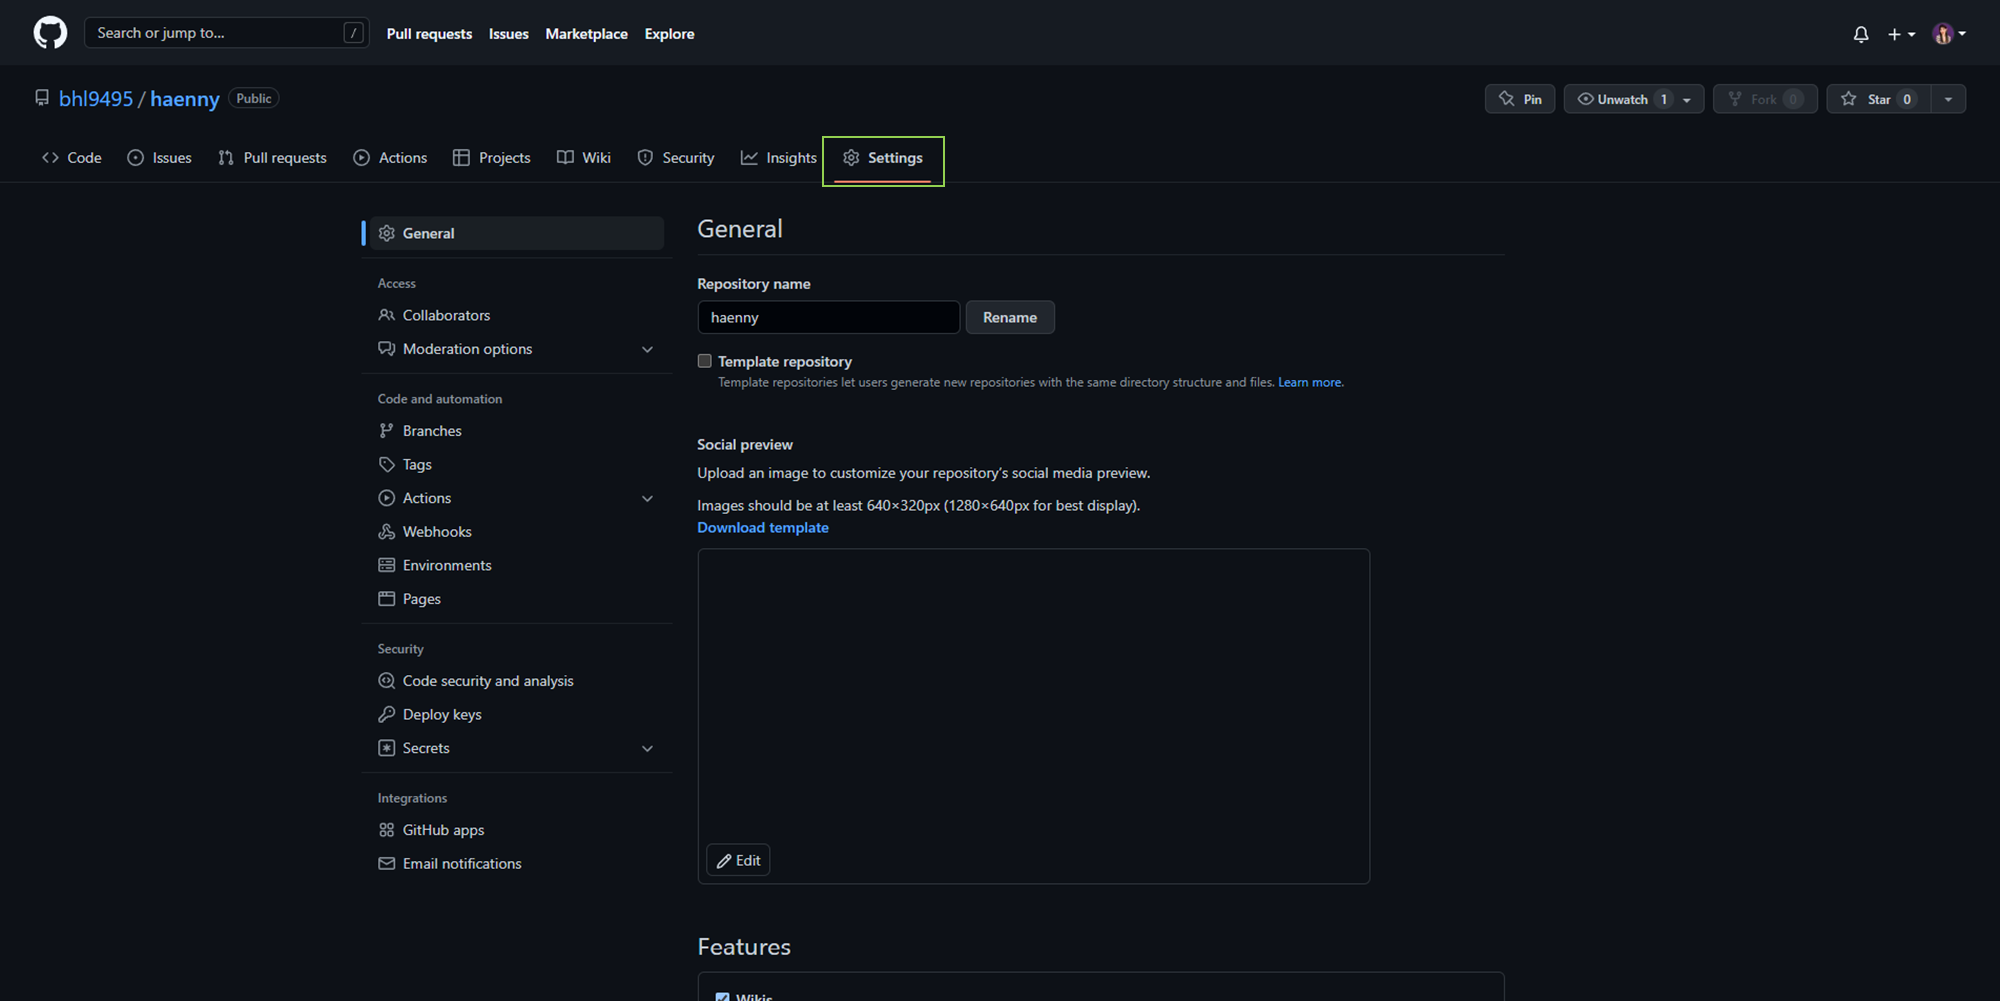Click the Code security and analysis icon
2000x1001 pixels.
(387, 681)
